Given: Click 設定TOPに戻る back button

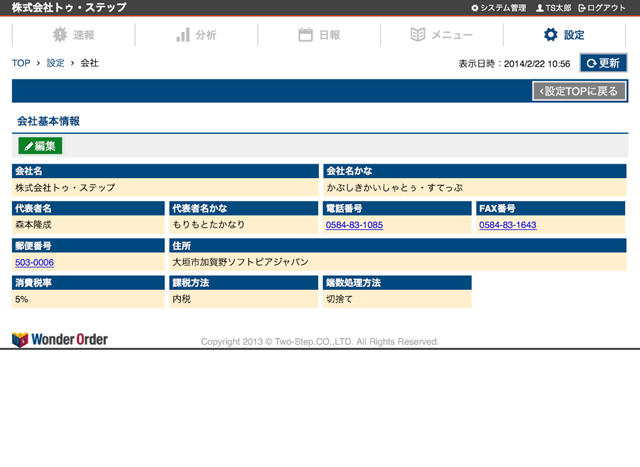Looking at the screenshot, I should coord(580,92).
